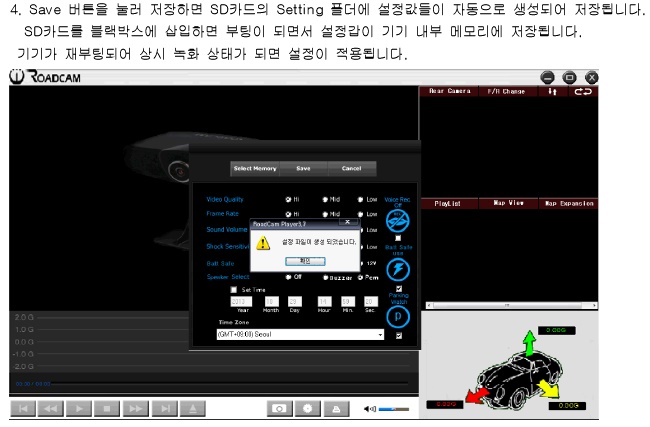Select Mid for Frame Rate

click(x=325, y=214)
